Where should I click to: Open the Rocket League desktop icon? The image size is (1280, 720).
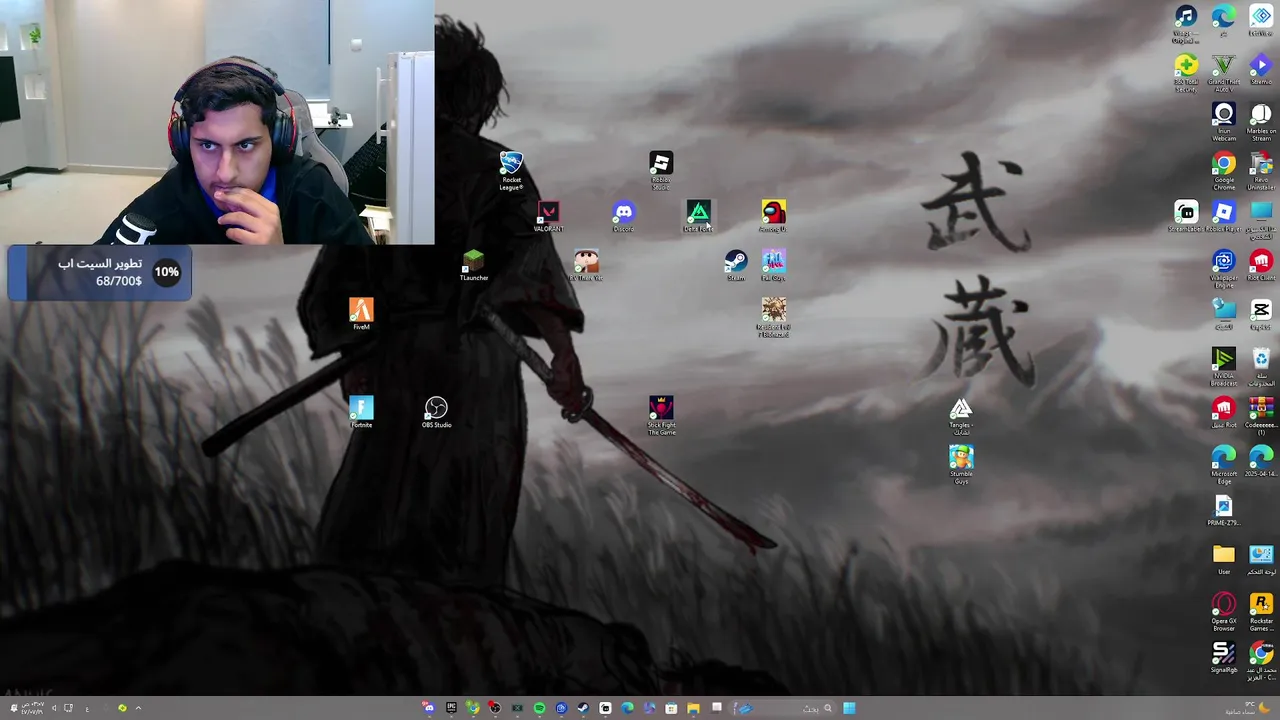tap(511, 171)
